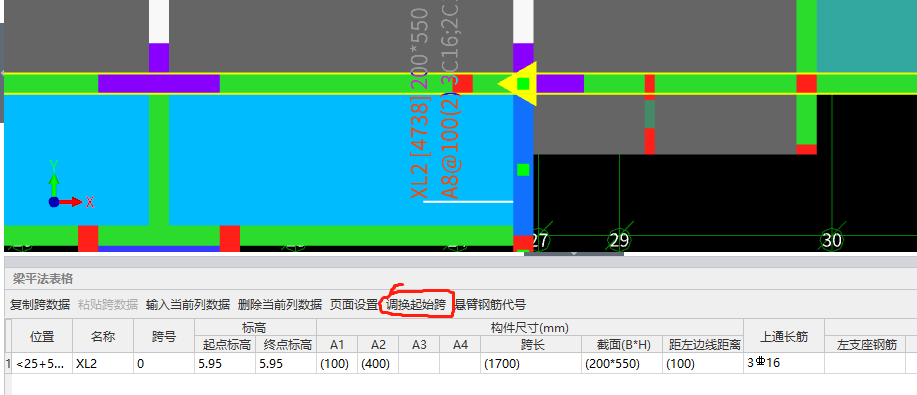Screen dimensions: 917x395
Task: Click 粘贴跨数据 button
Action: tap(108, 304)
